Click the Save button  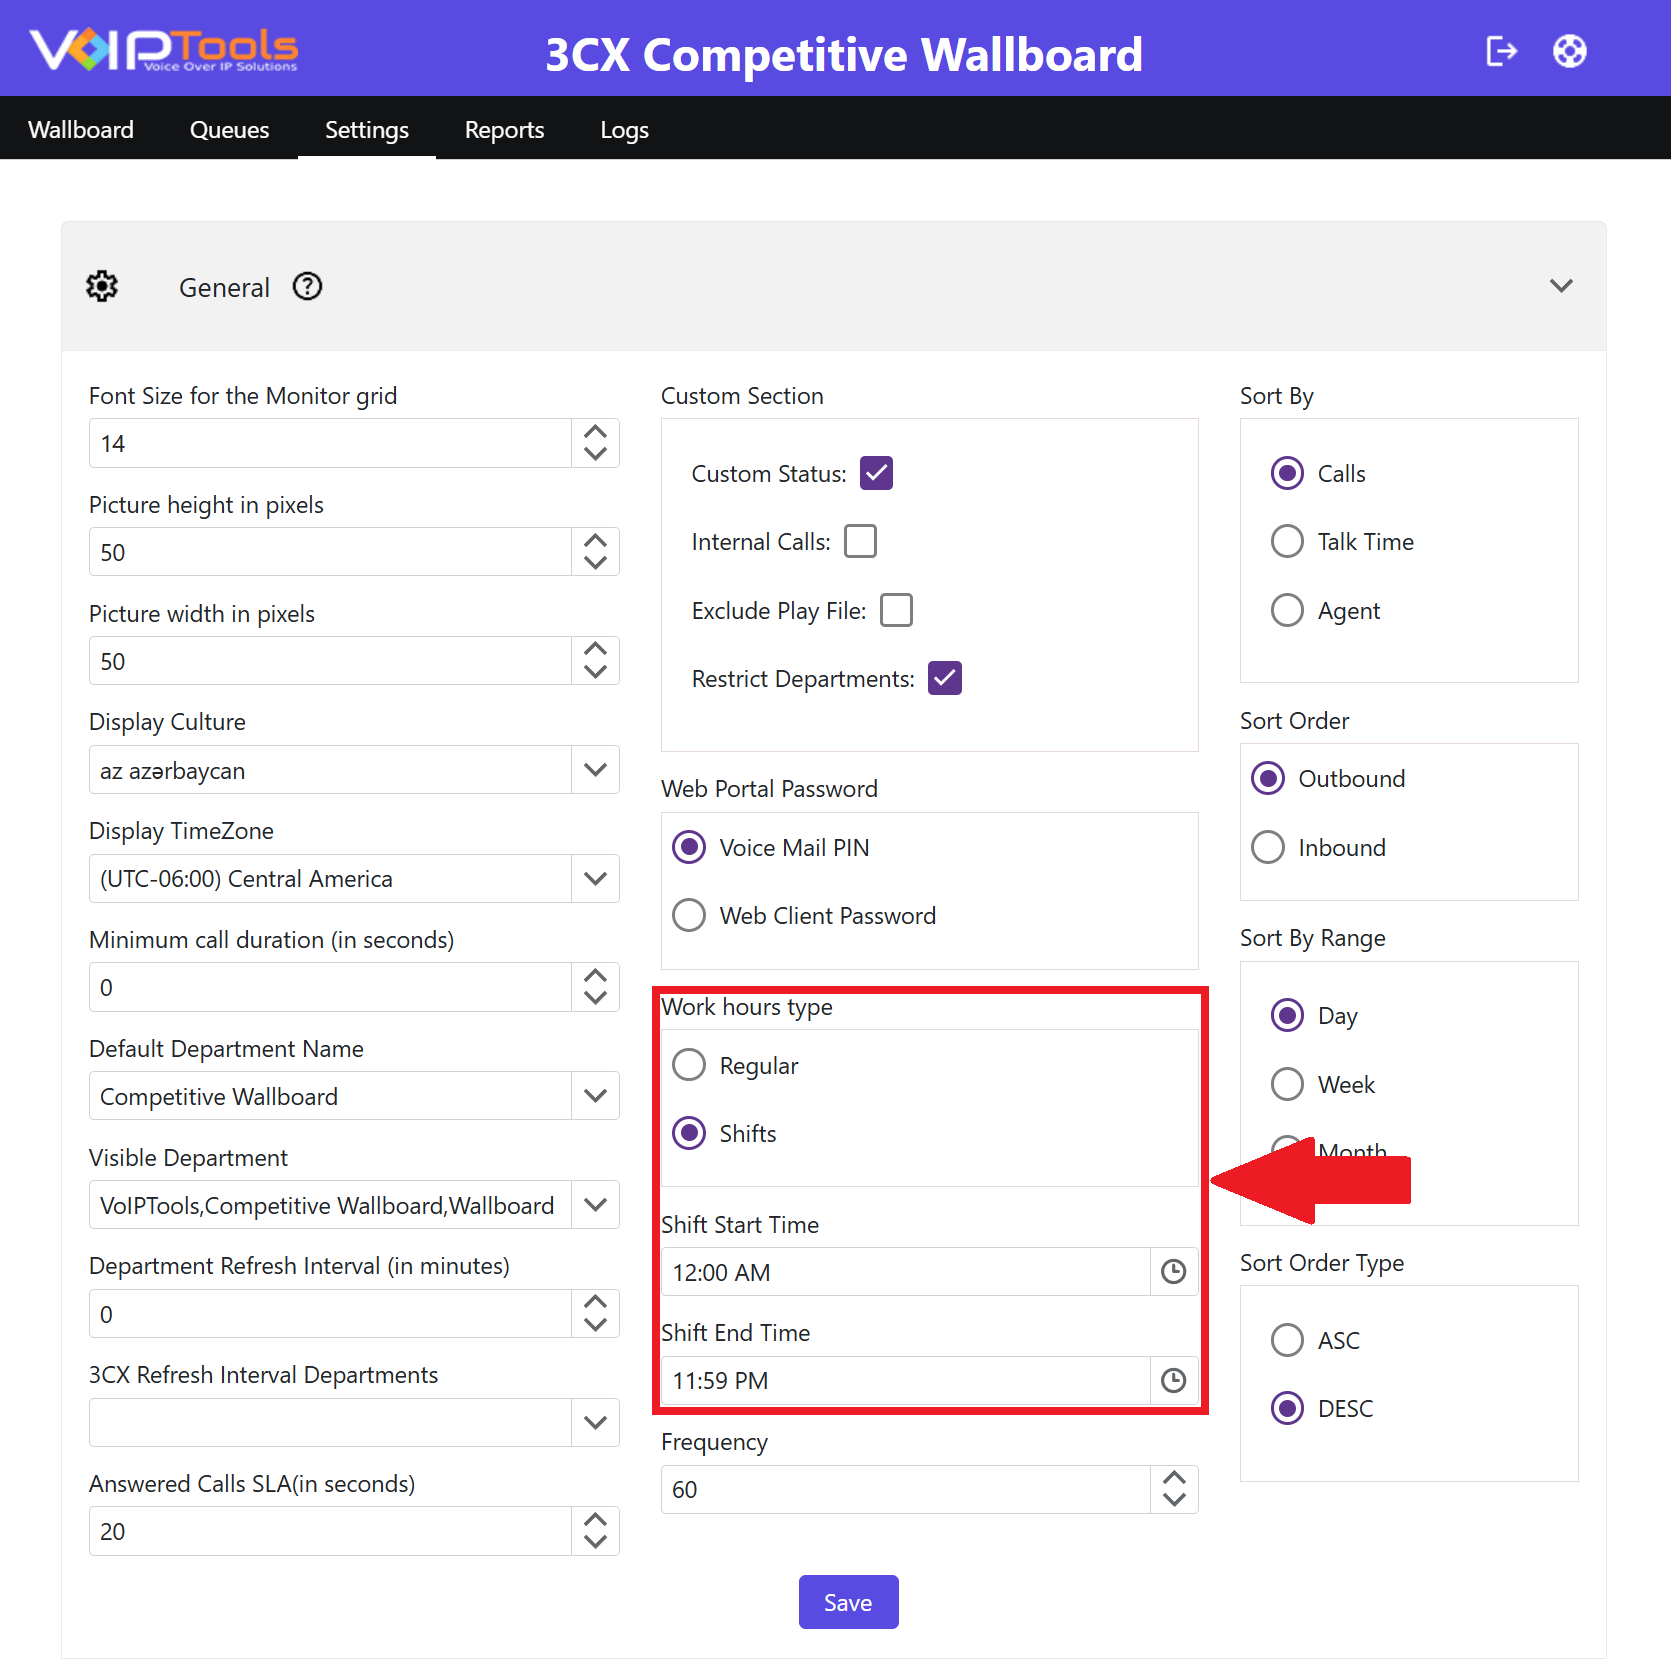[848, 1602]
